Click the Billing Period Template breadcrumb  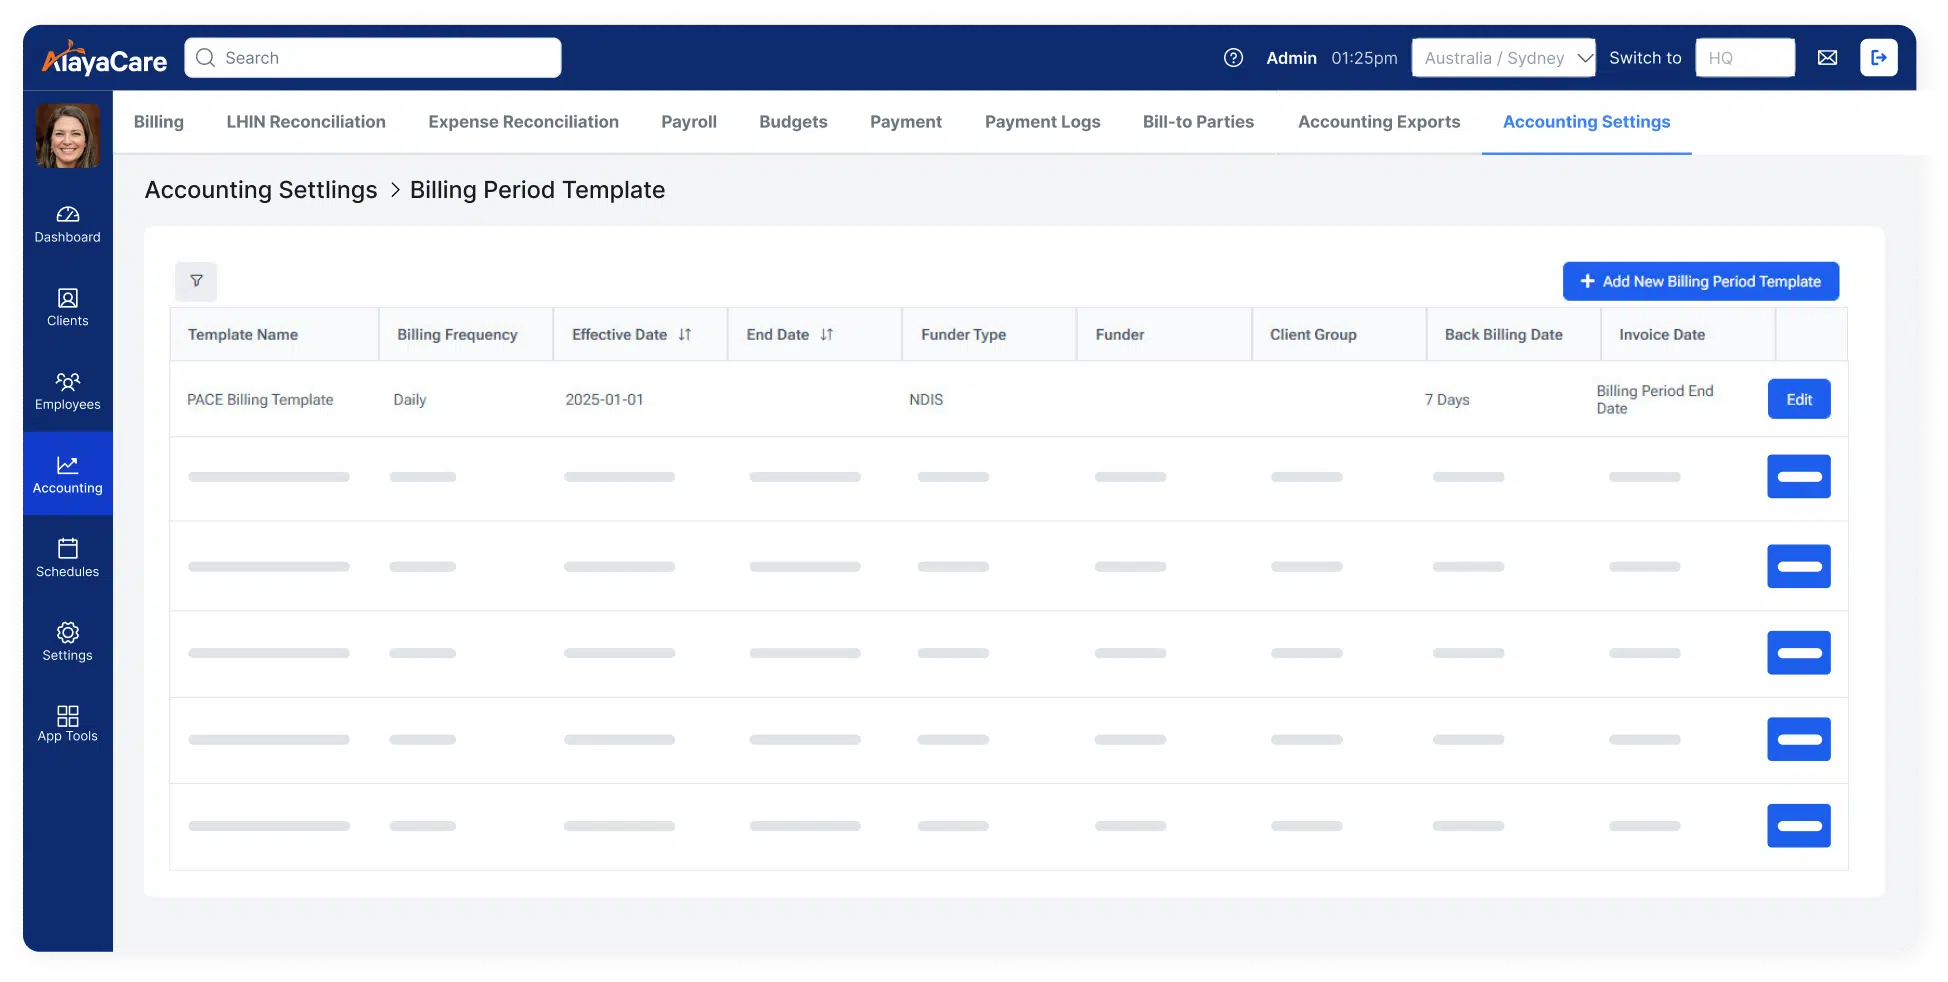click(x=537, y=190)
